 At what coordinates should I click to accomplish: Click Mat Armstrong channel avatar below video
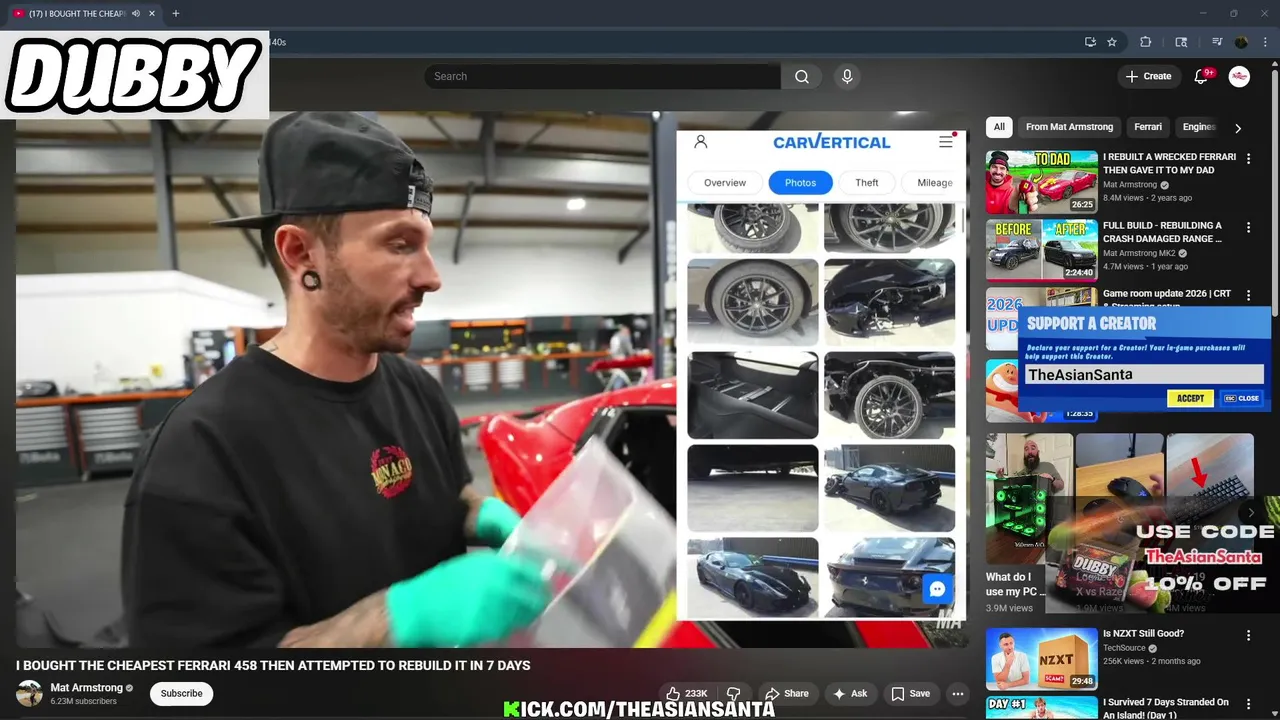click(x=30, y=693)
